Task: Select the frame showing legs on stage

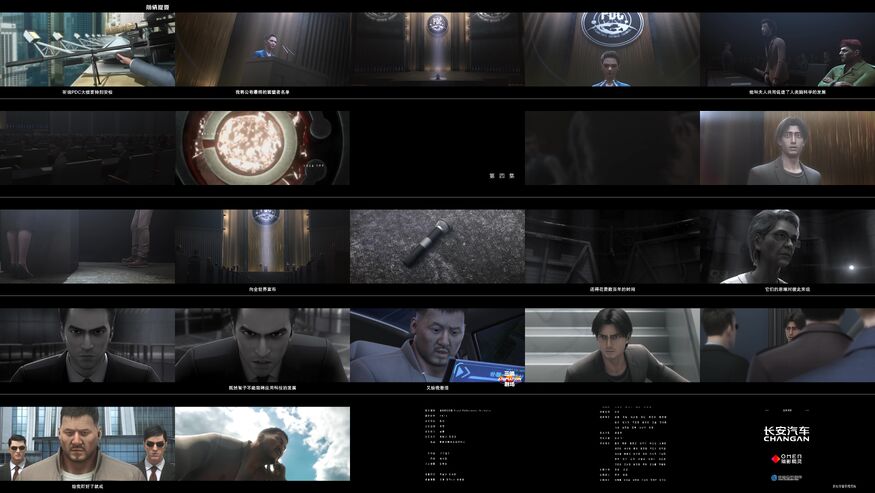Action: (x=88, y=246)
